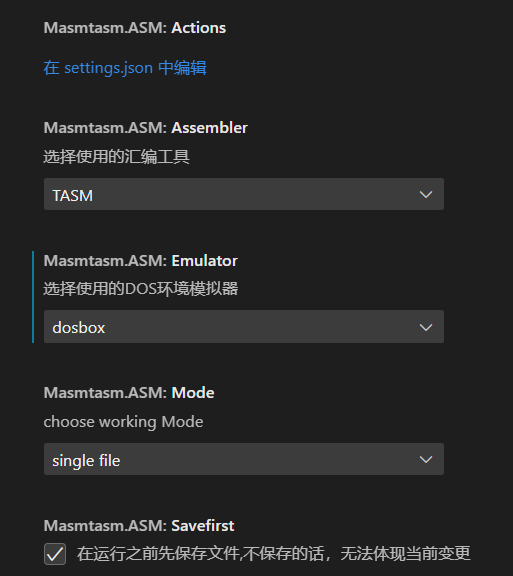Click the 'choose working Mode' description text
513x576 pixels.
123,422
